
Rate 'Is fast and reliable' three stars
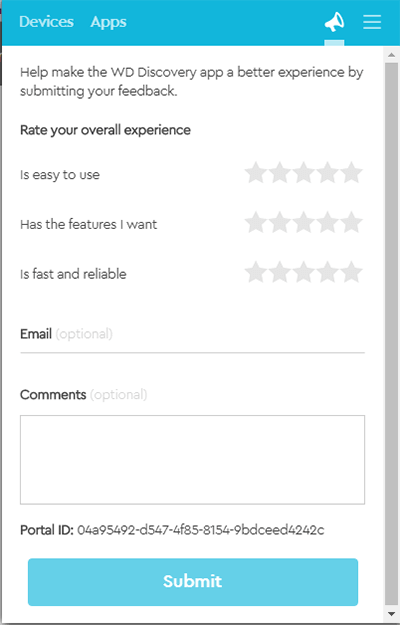304,272
